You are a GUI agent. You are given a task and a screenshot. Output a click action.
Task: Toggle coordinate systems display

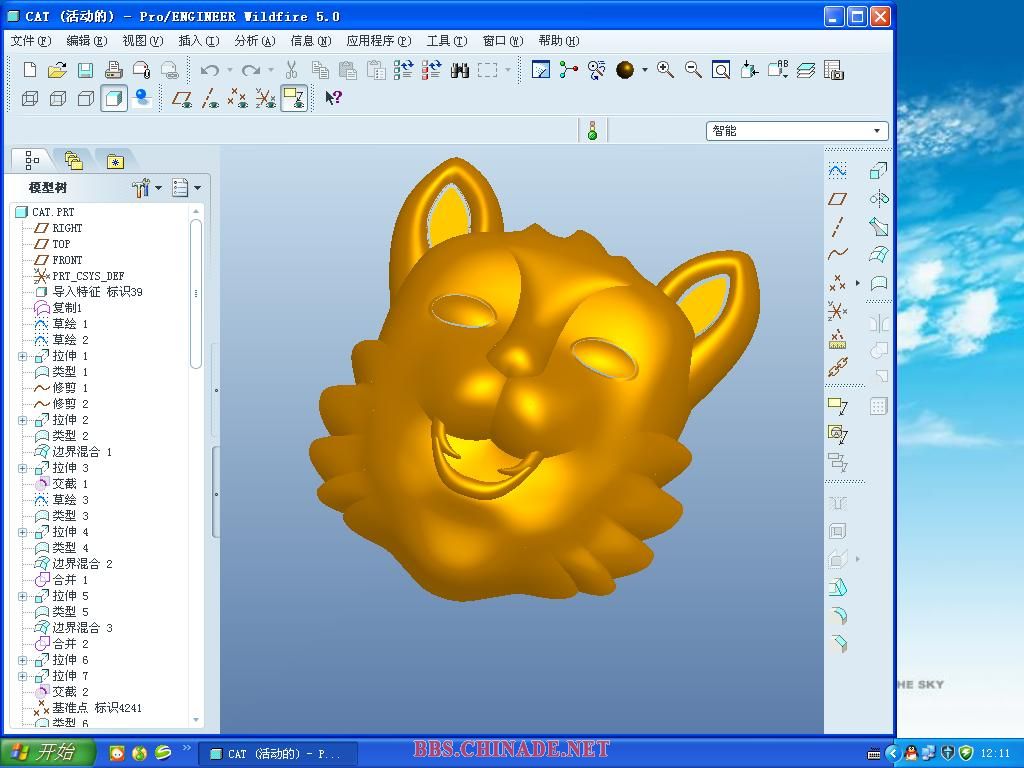[x=266, y=98]
